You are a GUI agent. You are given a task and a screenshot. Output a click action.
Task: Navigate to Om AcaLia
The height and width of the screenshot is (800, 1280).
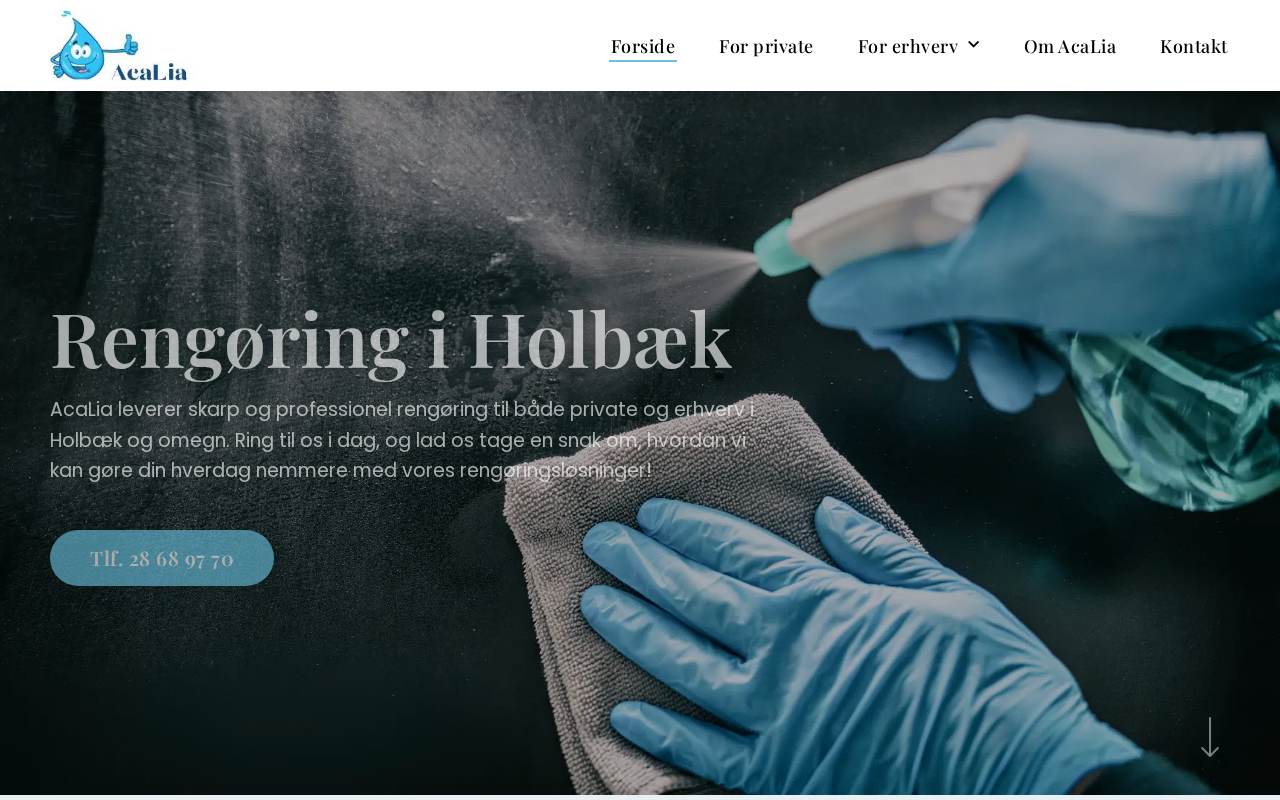click(x=1070, y=46)
